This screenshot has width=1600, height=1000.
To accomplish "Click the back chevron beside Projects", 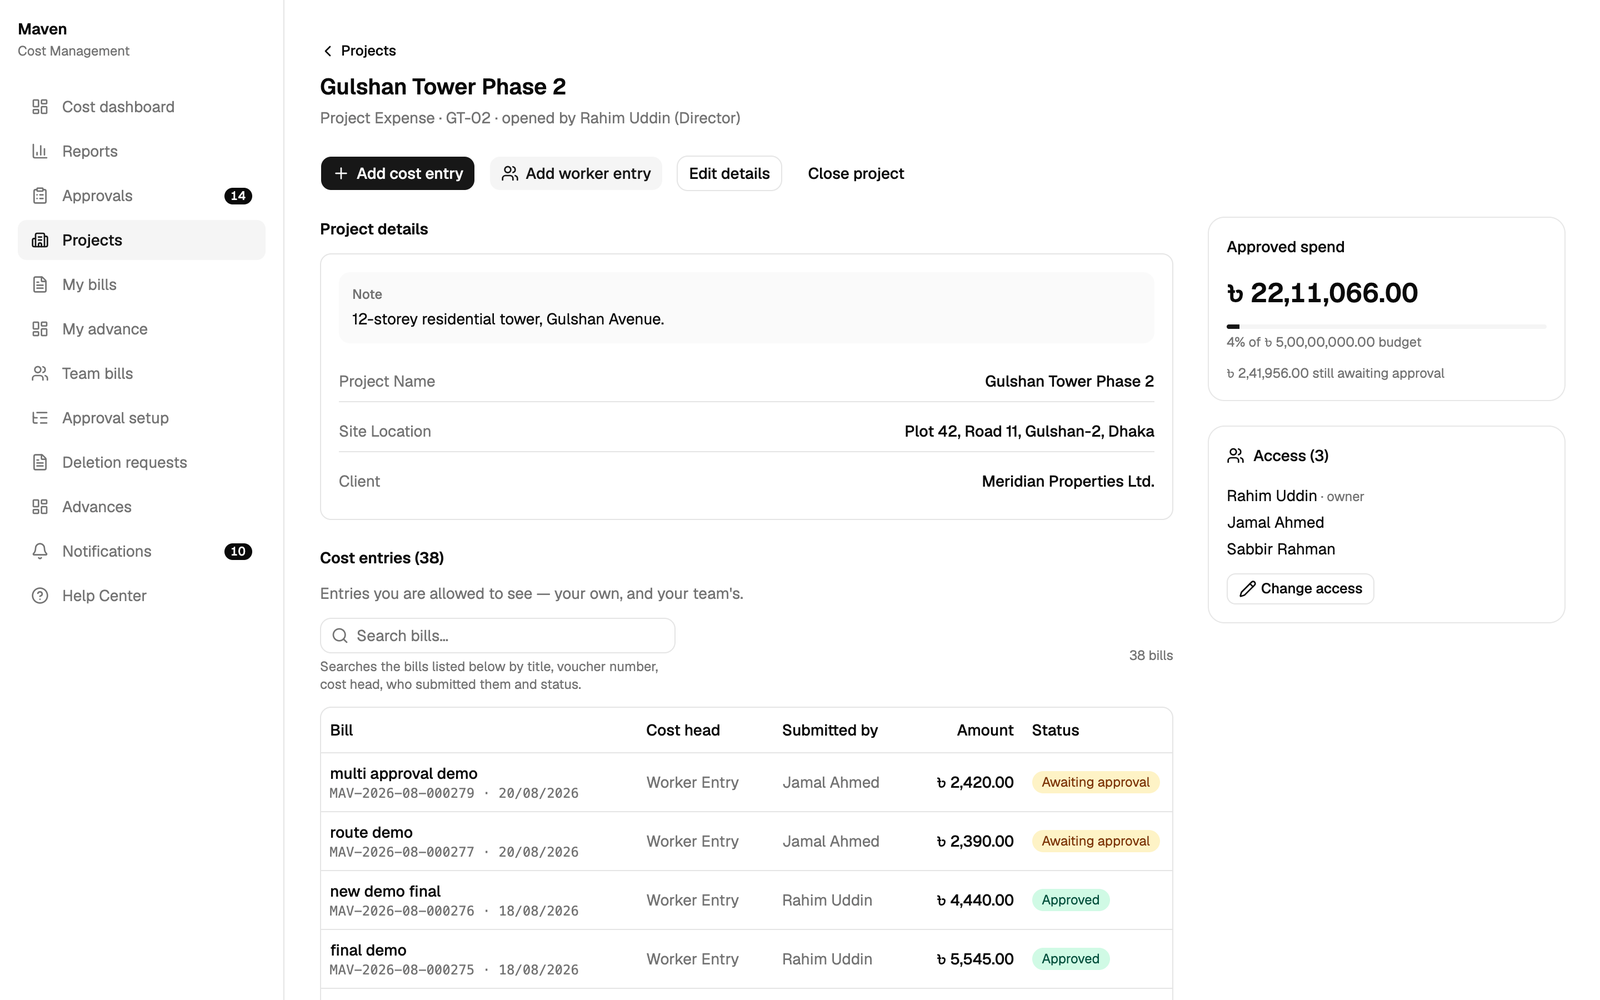I will tap(327, 51).
